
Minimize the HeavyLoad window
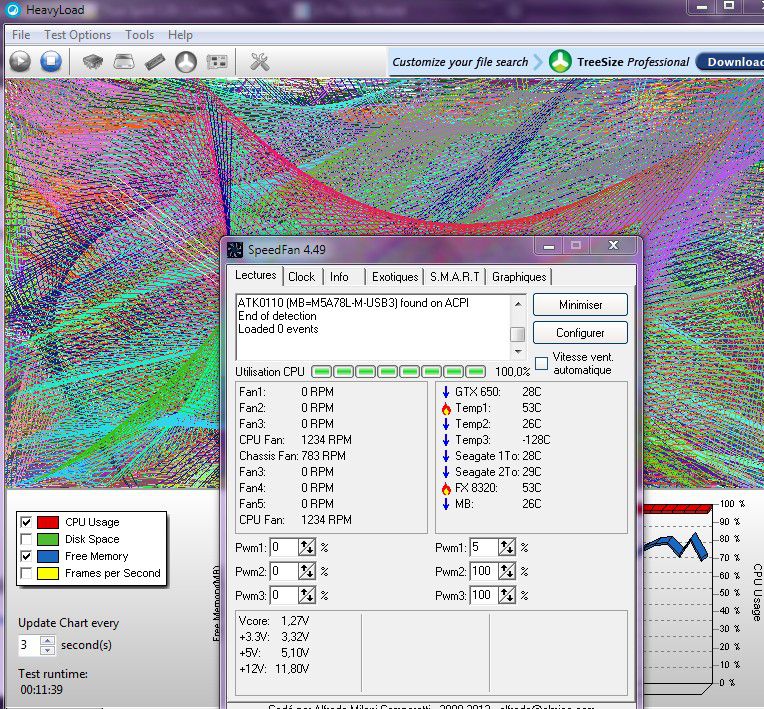pos(702,6)
